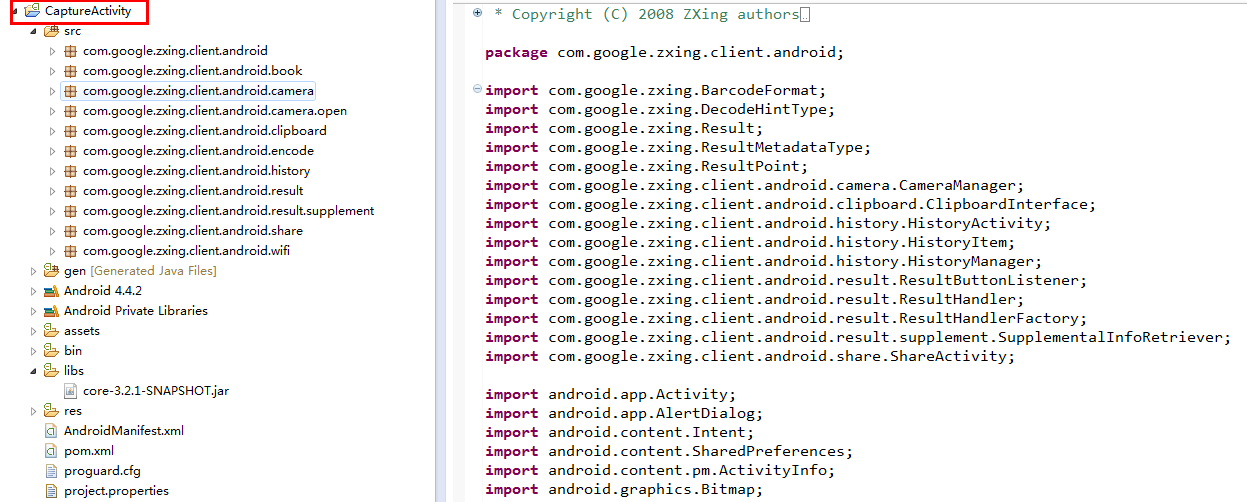Click import of SupplementalInfoRetriever line
The width and height of the screenshot is (1247, 502).
(x=858, y=337)
